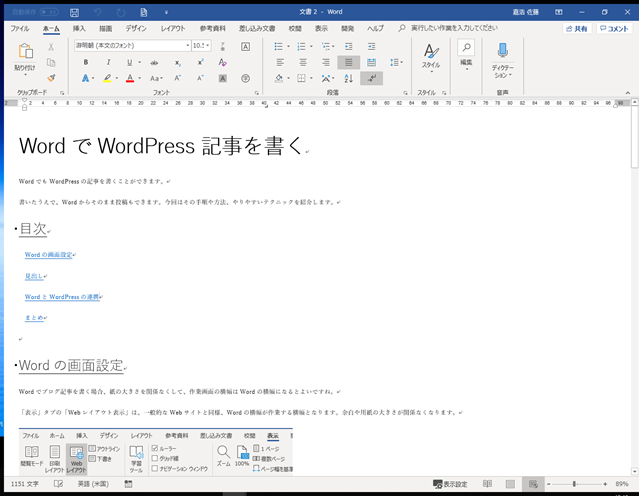Open the ファイル tab
This screenshot has width=639, height=496.
pyautogui.click(x=20, y=29)
